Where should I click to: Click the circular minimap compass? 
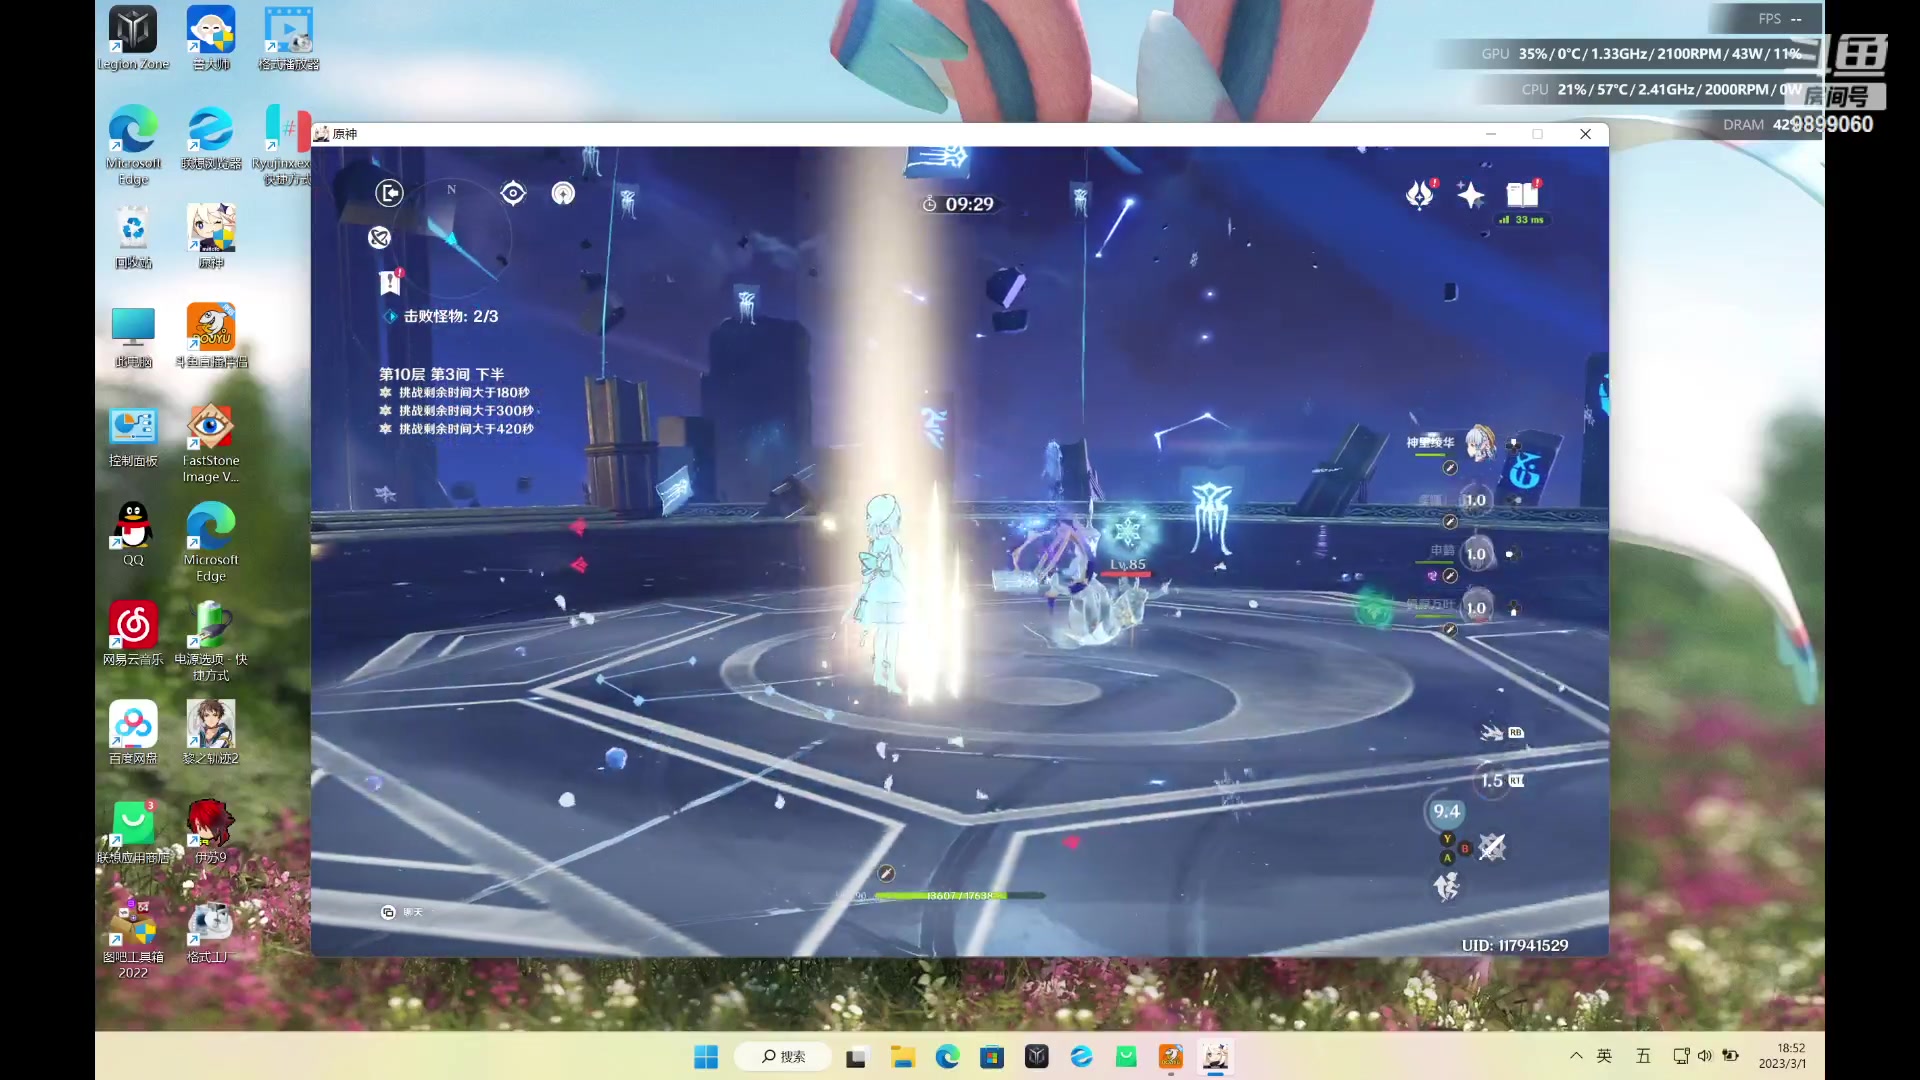pos(452,239)
